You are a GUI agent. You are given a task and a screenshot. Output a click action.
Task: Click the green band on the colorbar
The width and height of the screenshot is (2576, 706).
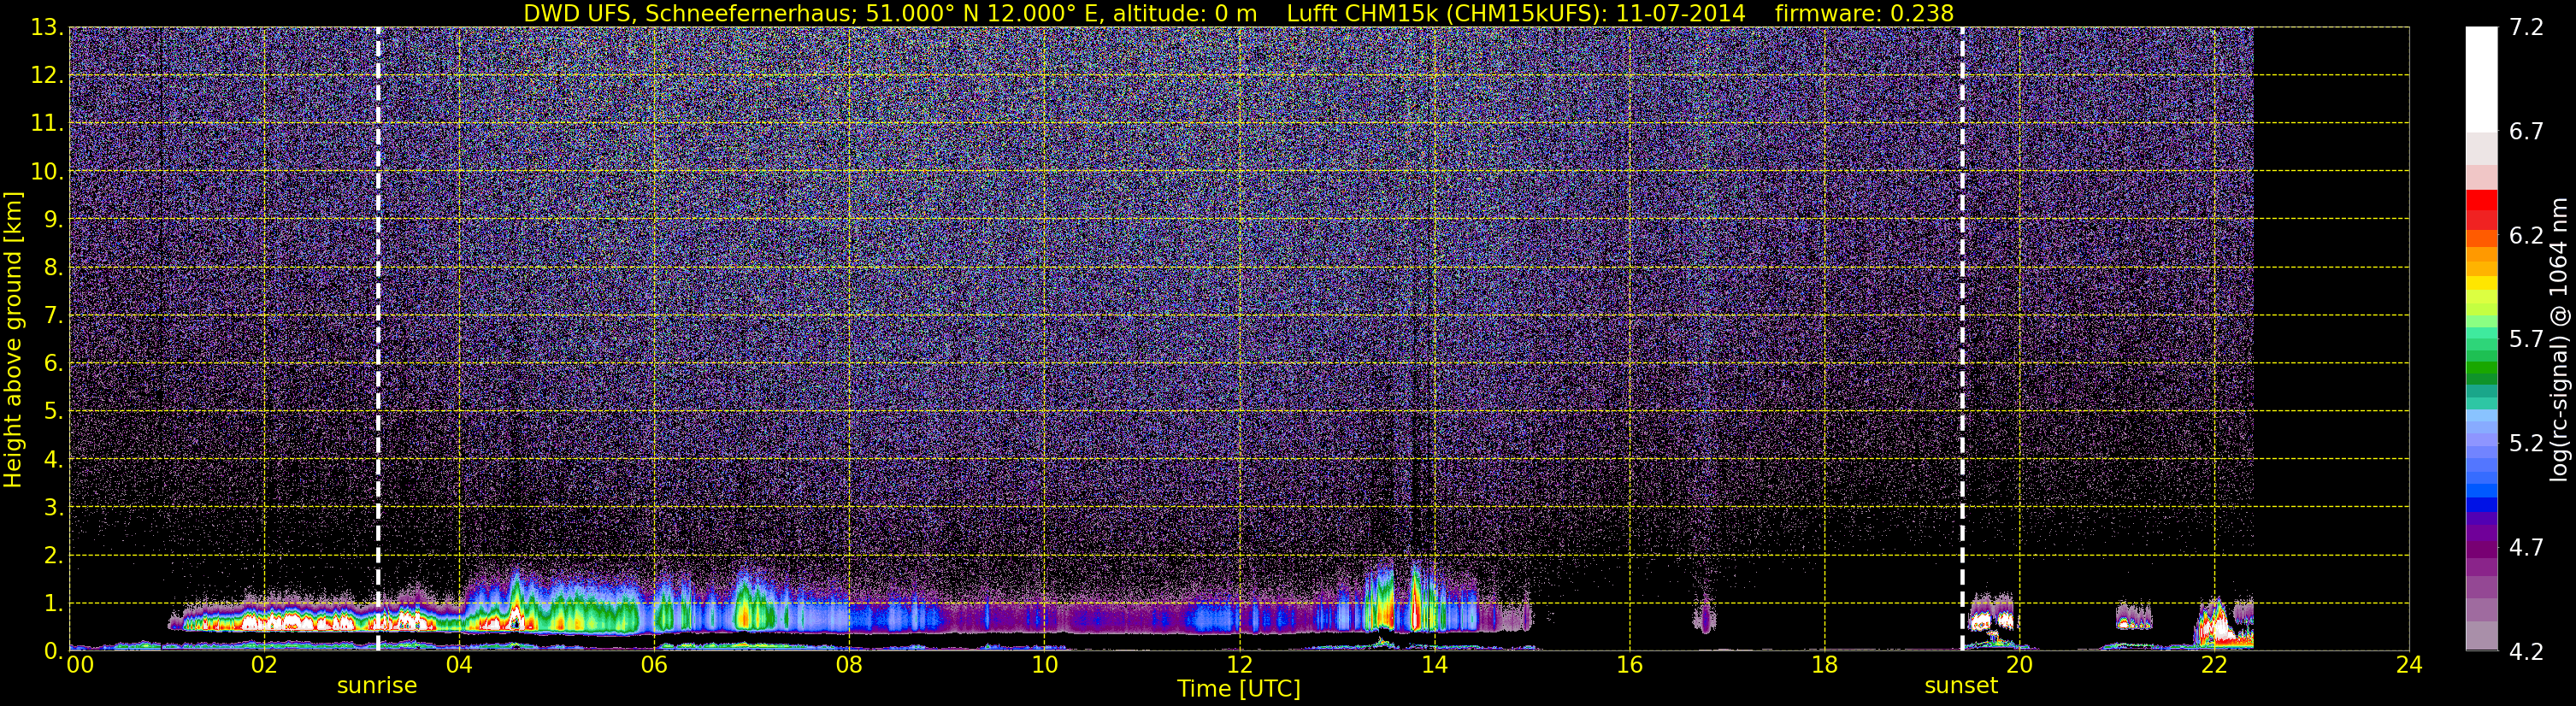click(x=2481, y=361)
